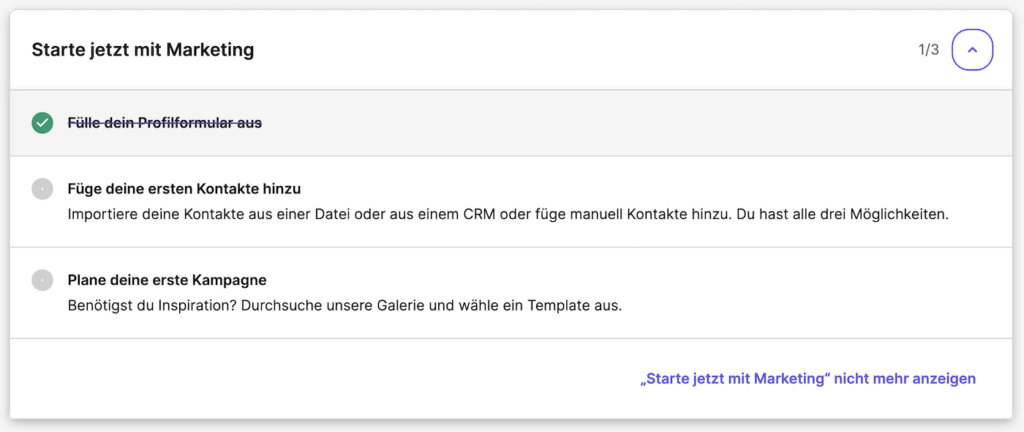Click the crossed-out 'Fülle dein Profilformular aus' text
The height and width of the screenshot is (432, 1024).
[164, 123]
